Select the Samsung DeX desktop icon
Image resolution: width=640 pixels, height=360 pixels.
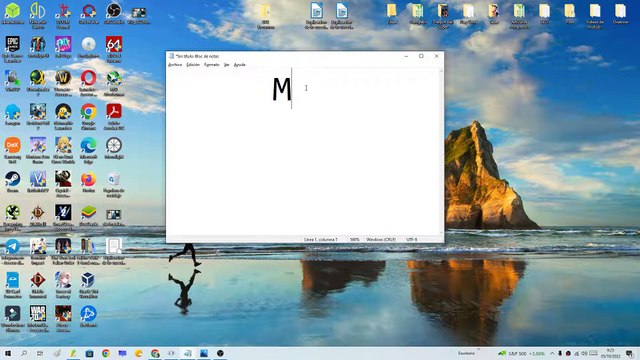click(13, 149)
